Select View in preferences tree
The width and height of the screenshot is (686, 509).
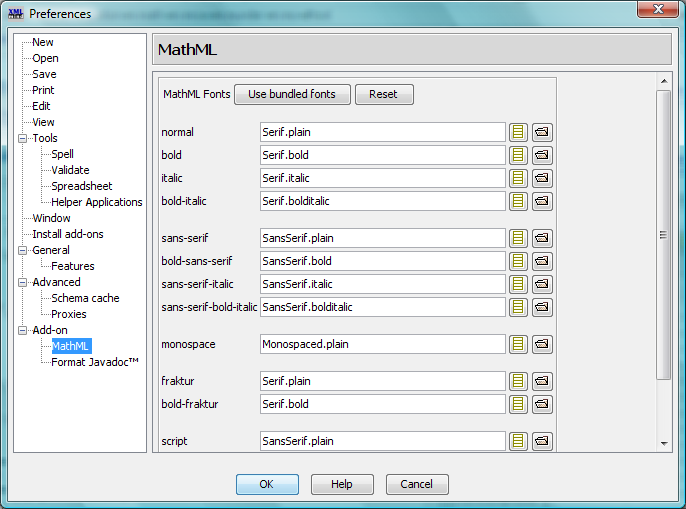pyautogui.click(x=43, y=122)
